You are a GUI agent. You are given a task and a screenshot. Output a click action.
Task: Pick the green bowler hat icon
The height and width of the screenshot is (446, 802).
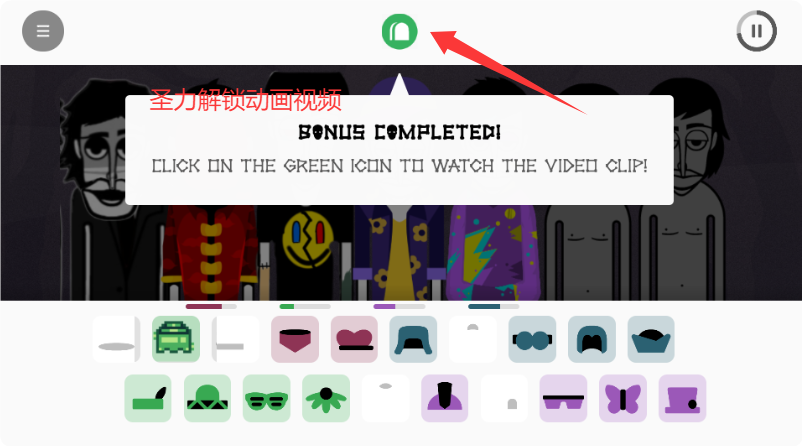(x=207, y=398)
